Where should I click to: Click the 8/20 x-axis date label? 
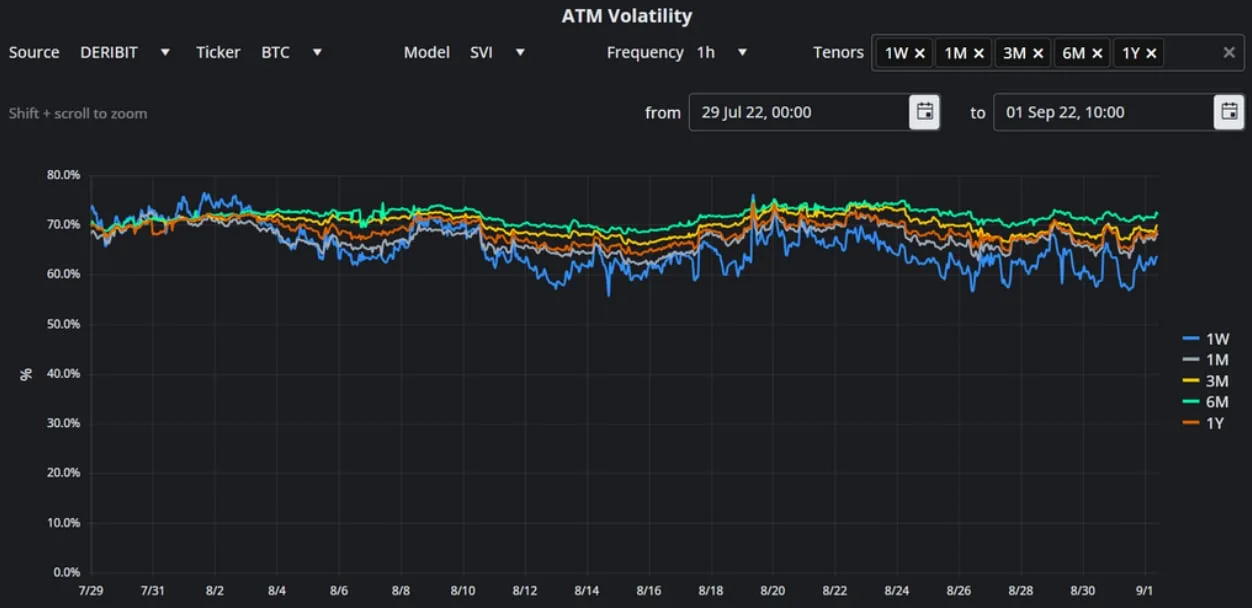tap(772, 590)
